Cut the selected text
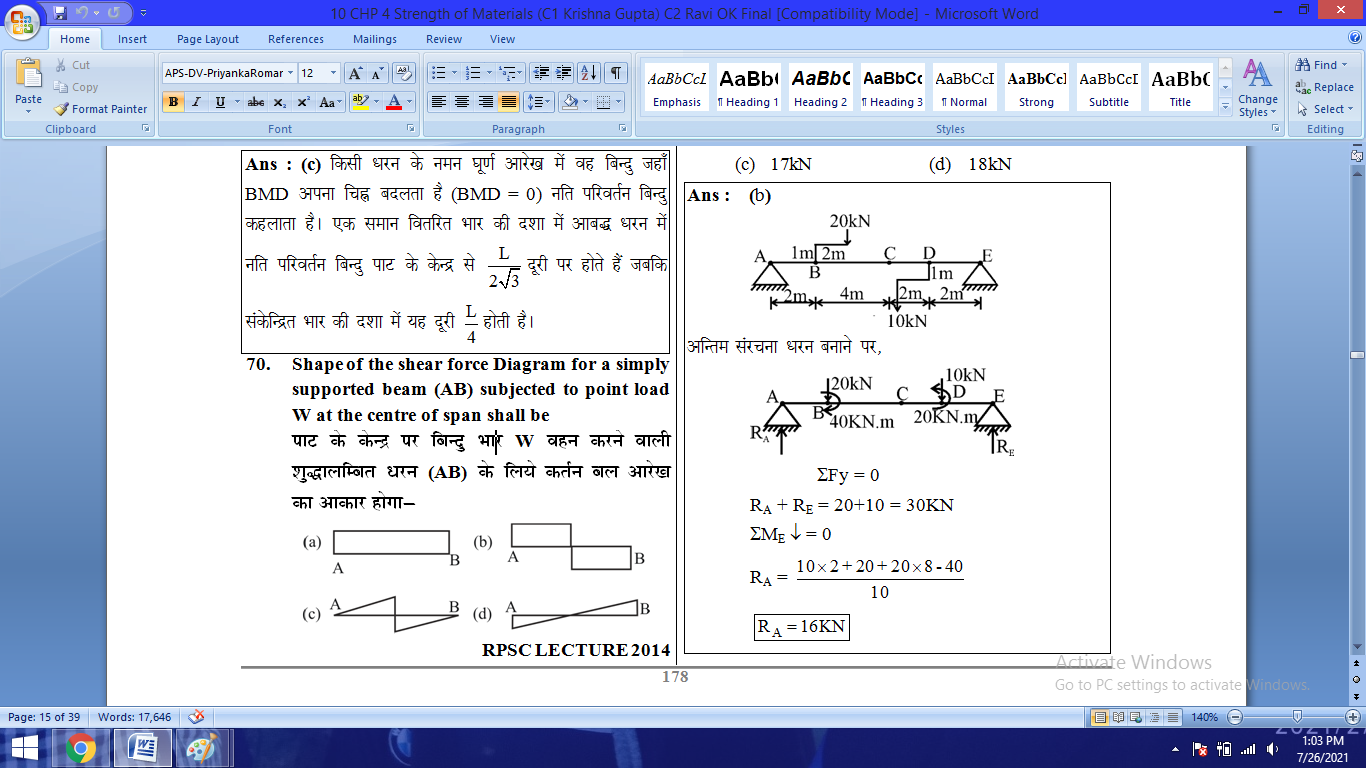The image size is (1366, 768). click(x=72, y=65)
